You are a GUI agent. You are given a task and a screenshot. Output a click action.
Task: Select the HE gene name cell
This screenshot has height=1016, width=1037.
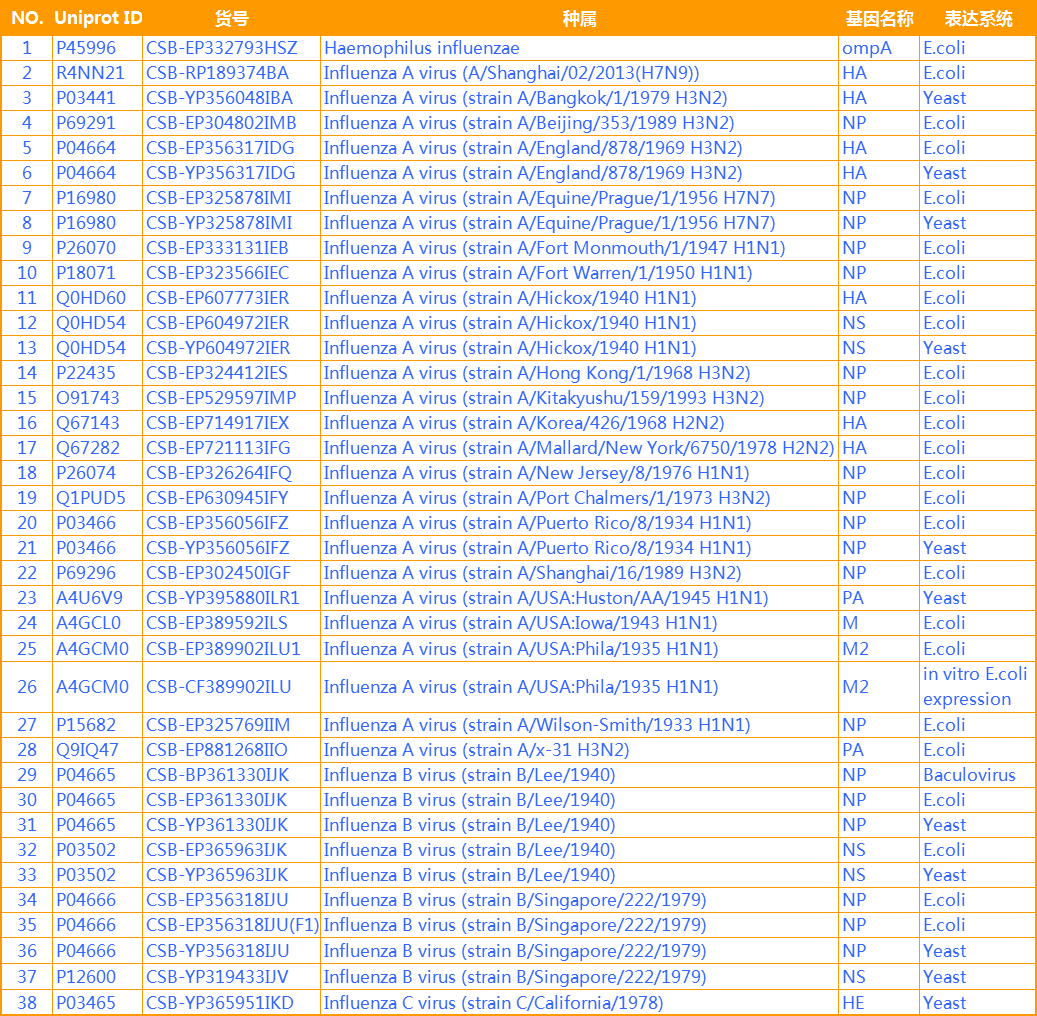point(854,1002)
